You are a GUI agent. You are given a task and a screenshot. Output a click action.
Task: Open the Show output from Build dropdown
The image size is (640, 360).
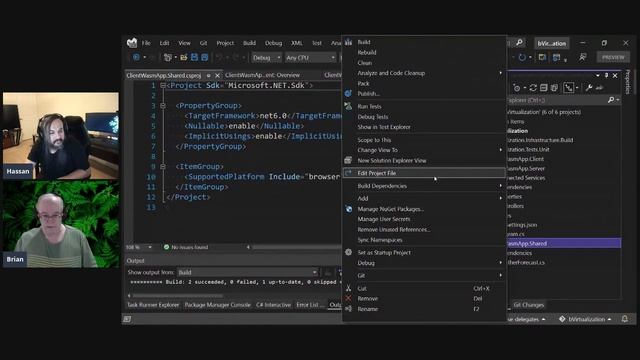(247, 272)
